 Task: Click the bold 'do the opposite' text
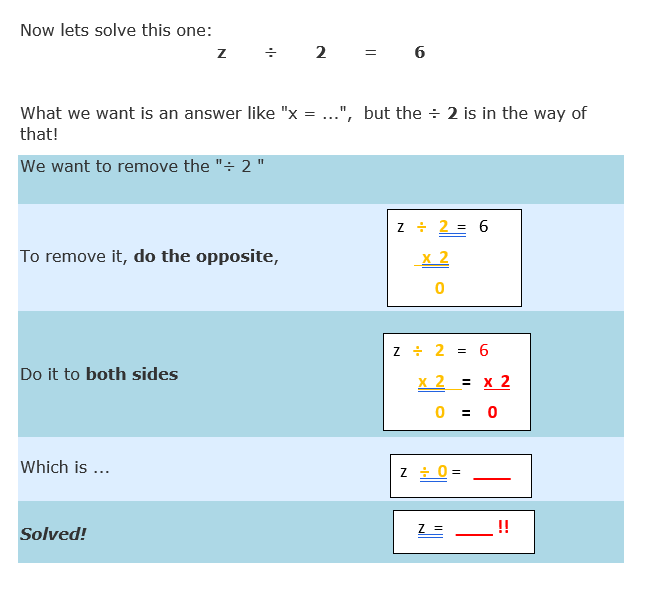[x=204, y=256]
